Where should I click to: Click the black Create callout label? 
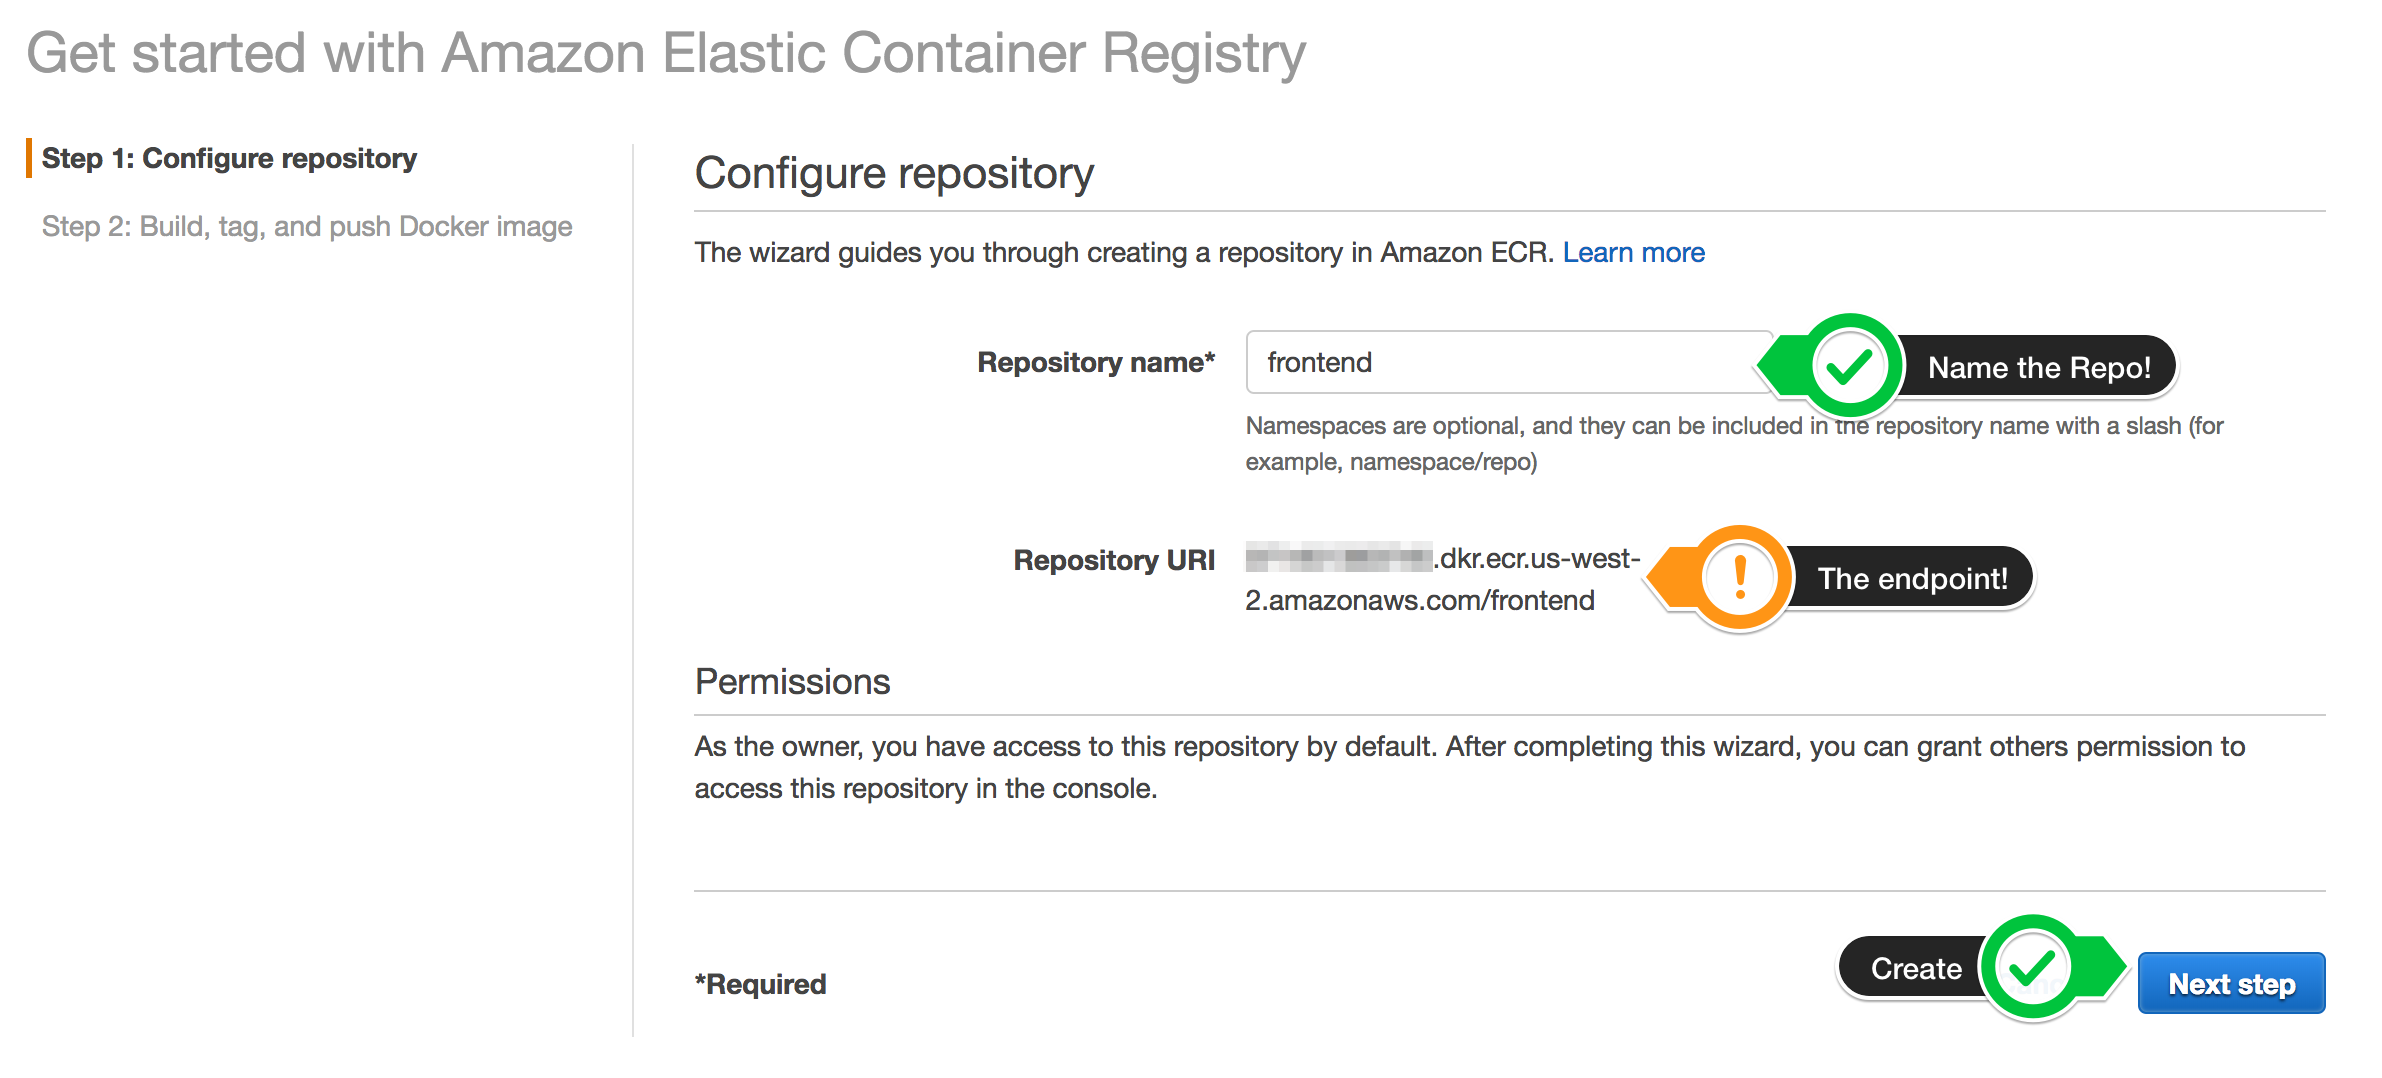pos(1914,968)
